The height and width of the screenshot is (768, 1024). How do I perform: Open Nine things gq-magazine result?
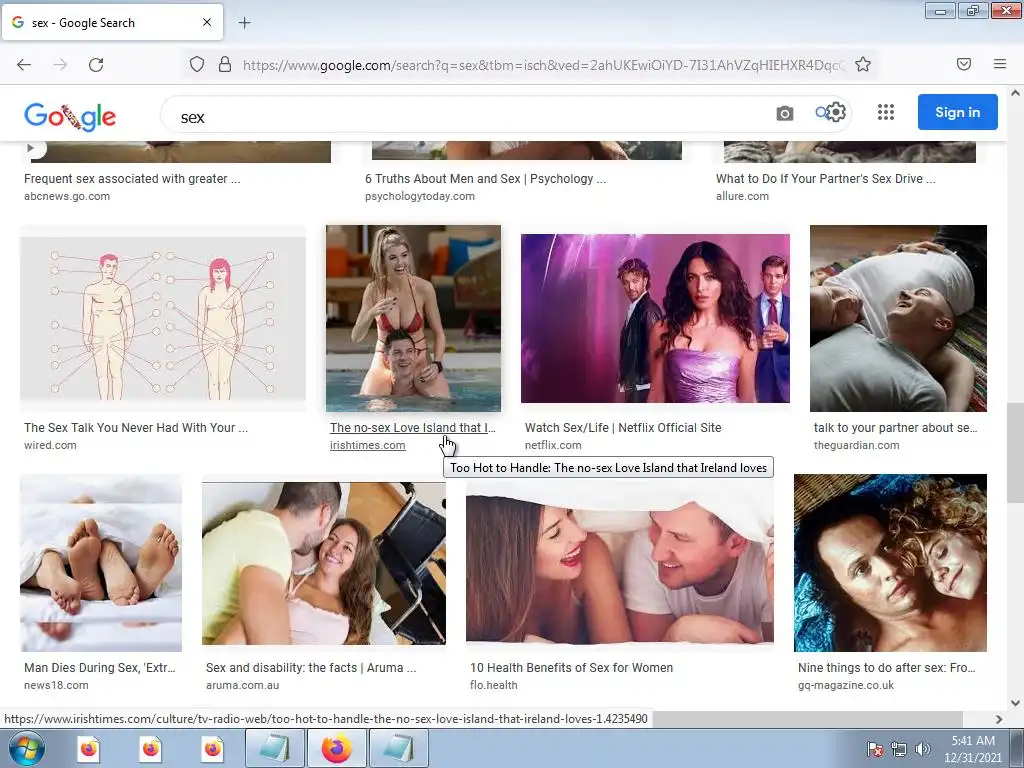(x=886, y=668)
